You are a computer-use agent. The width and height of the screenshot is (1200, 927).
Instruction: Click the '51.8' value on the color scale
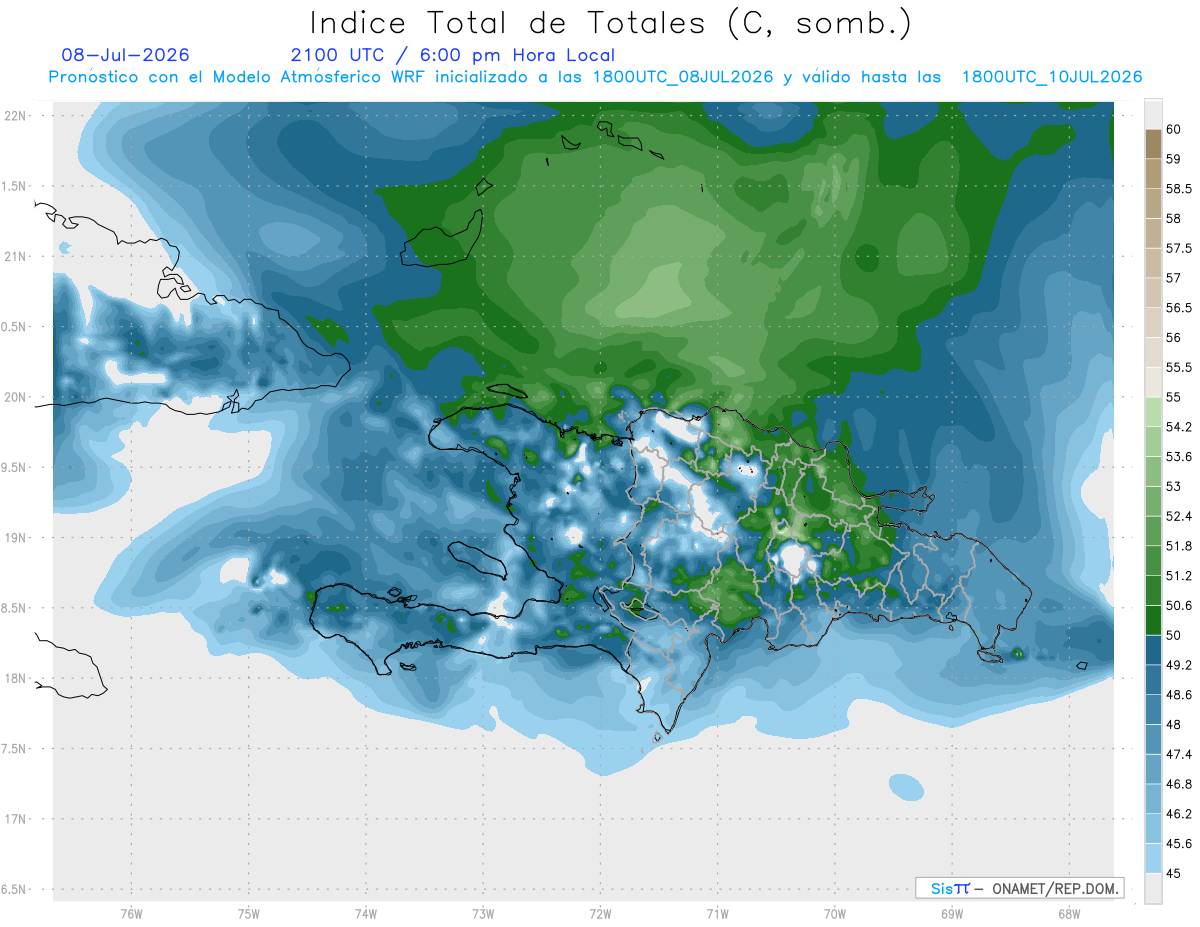tap(1179, 546)
